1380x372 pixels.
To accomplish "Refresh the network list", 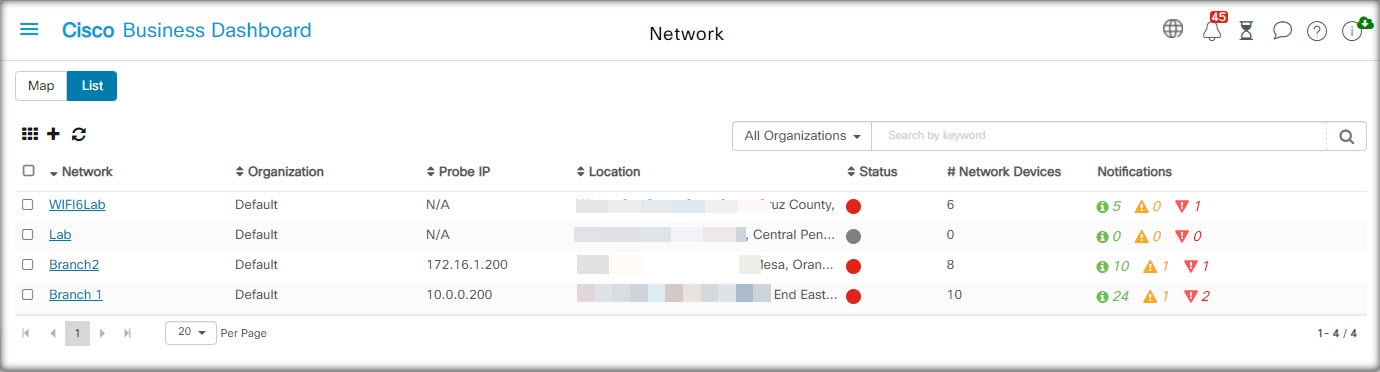I will click(79, 134).
